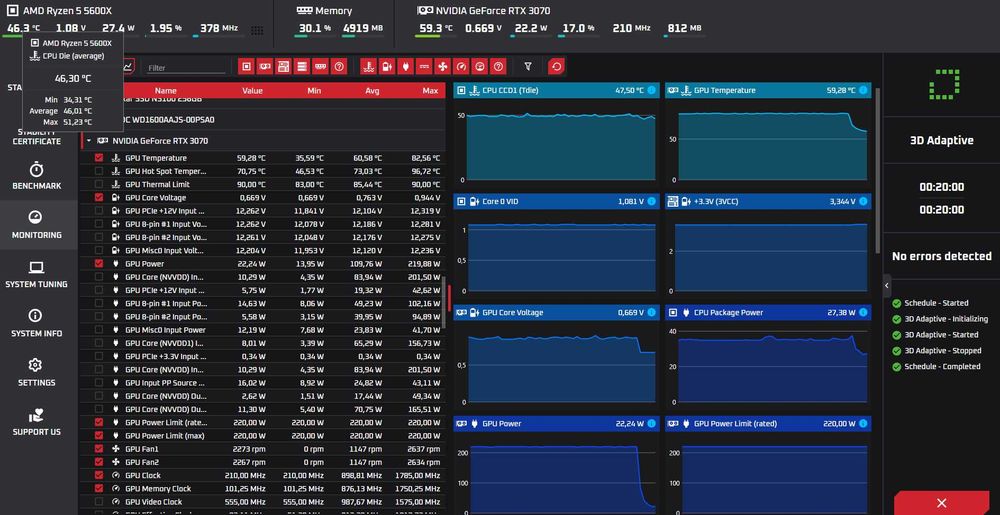Click info icon on GPU Power Limit (rated) graph
Image resolution: width=1000 pixels, height=515 pixels.
[863, 423]
